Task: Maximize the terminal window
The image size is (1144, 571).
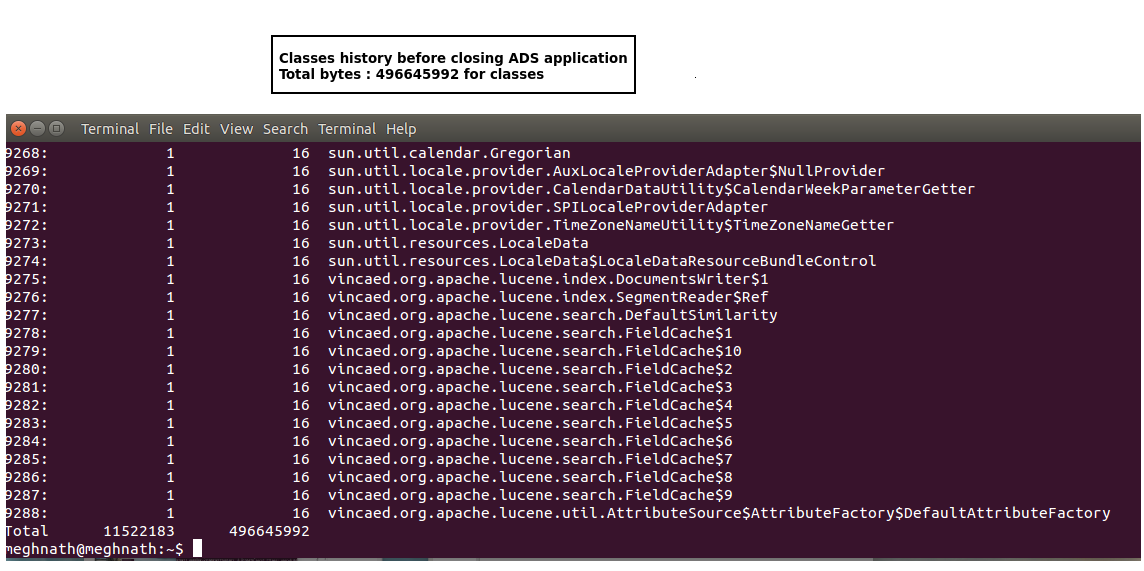Action: (56, 128)
